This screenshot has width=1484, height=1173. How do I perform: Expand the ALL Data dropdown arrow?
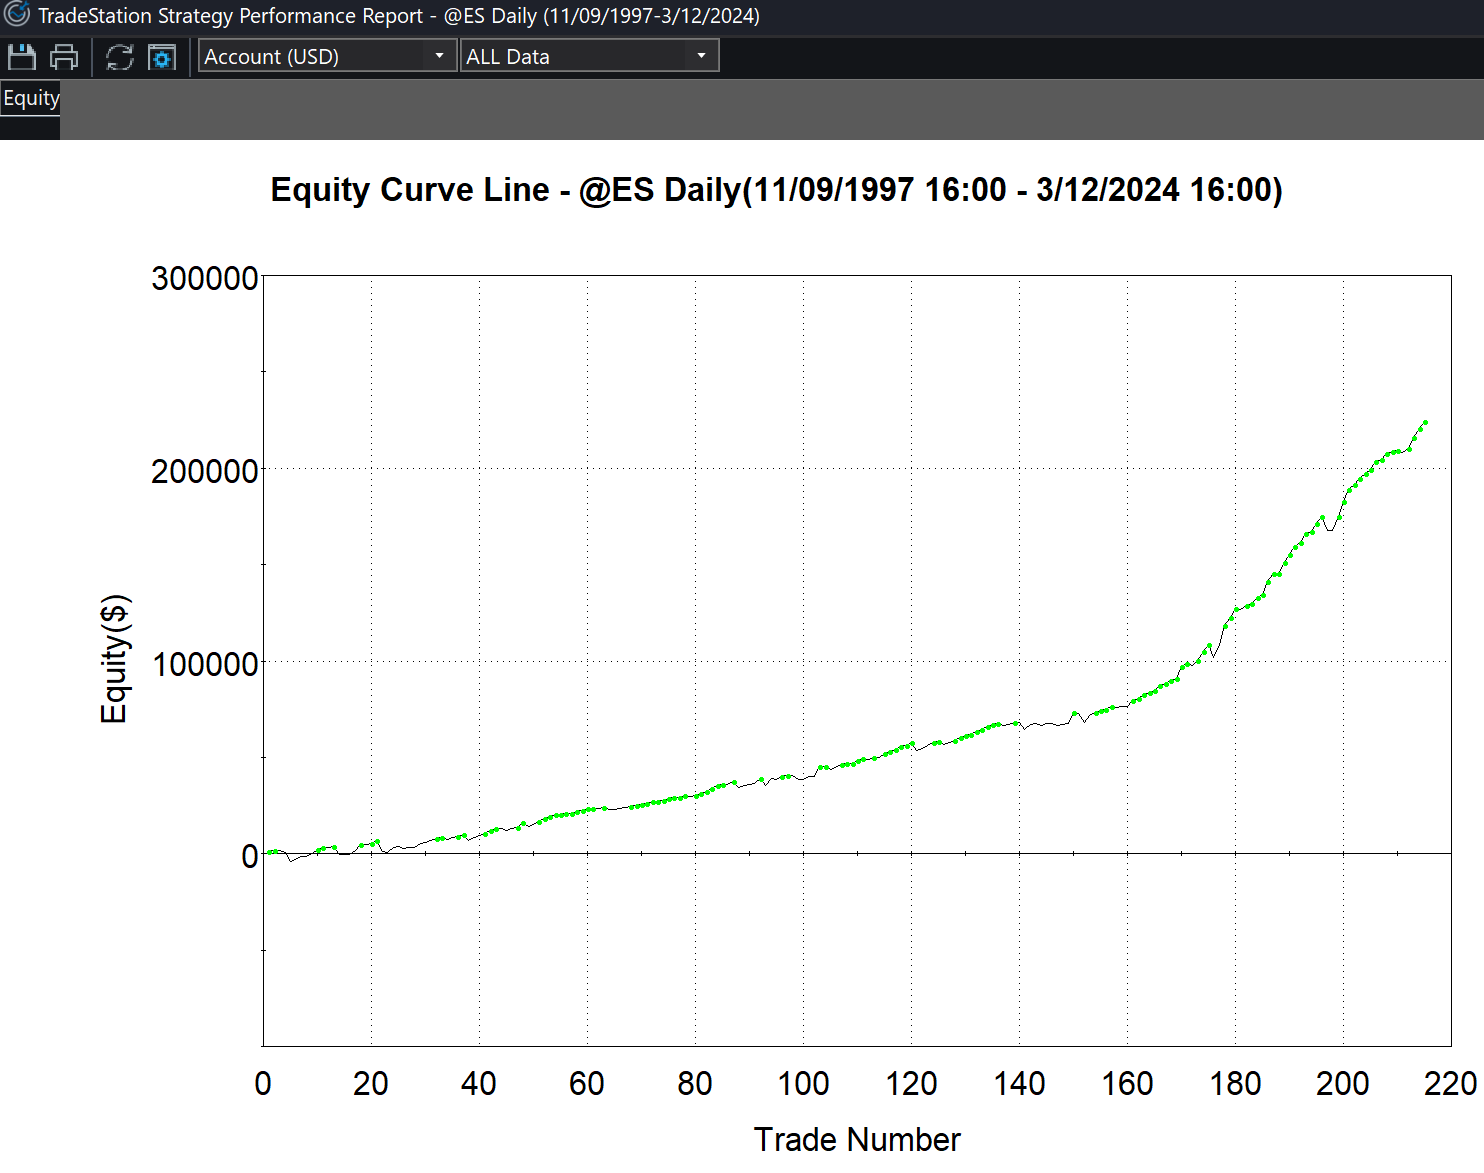[x=701, y=56]
